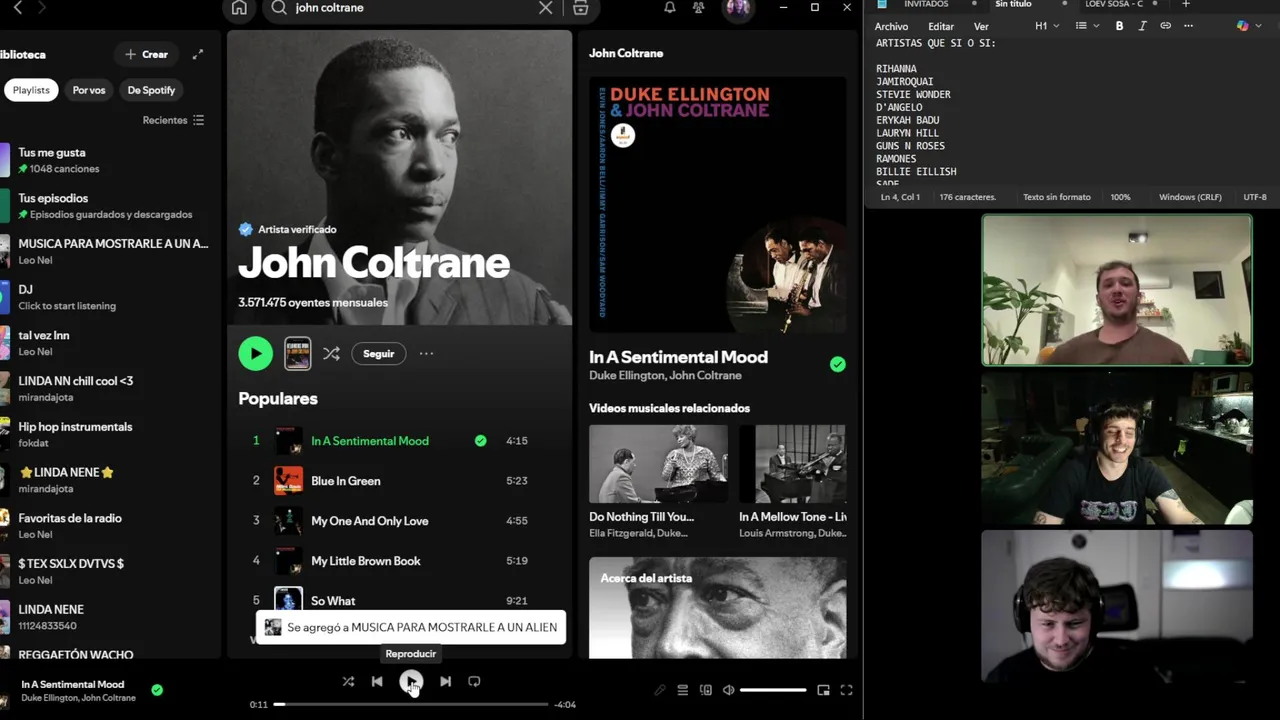
Task: Open the Acerca del artista card
Action: 718,608
